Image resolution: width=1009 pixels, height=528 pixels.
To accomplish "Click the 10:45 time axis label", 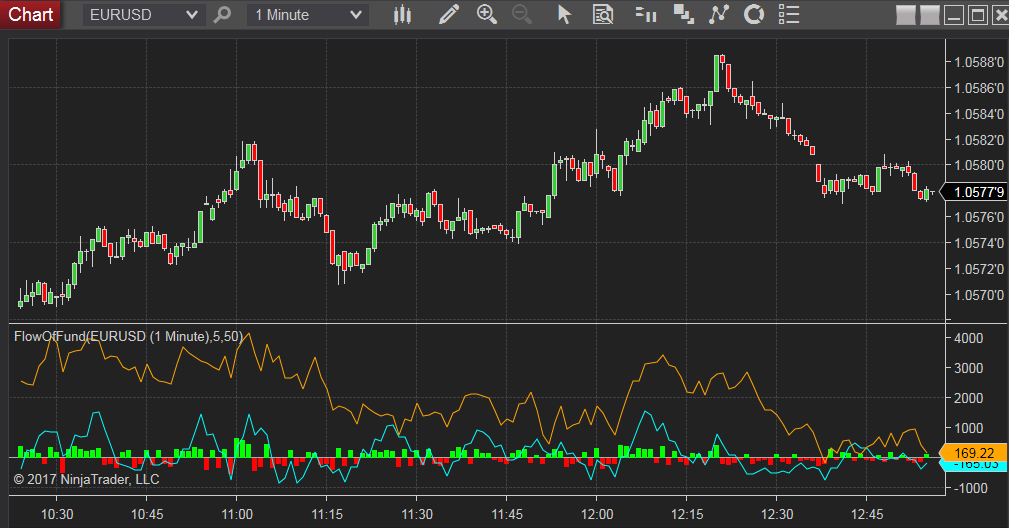I will [147, 514].
